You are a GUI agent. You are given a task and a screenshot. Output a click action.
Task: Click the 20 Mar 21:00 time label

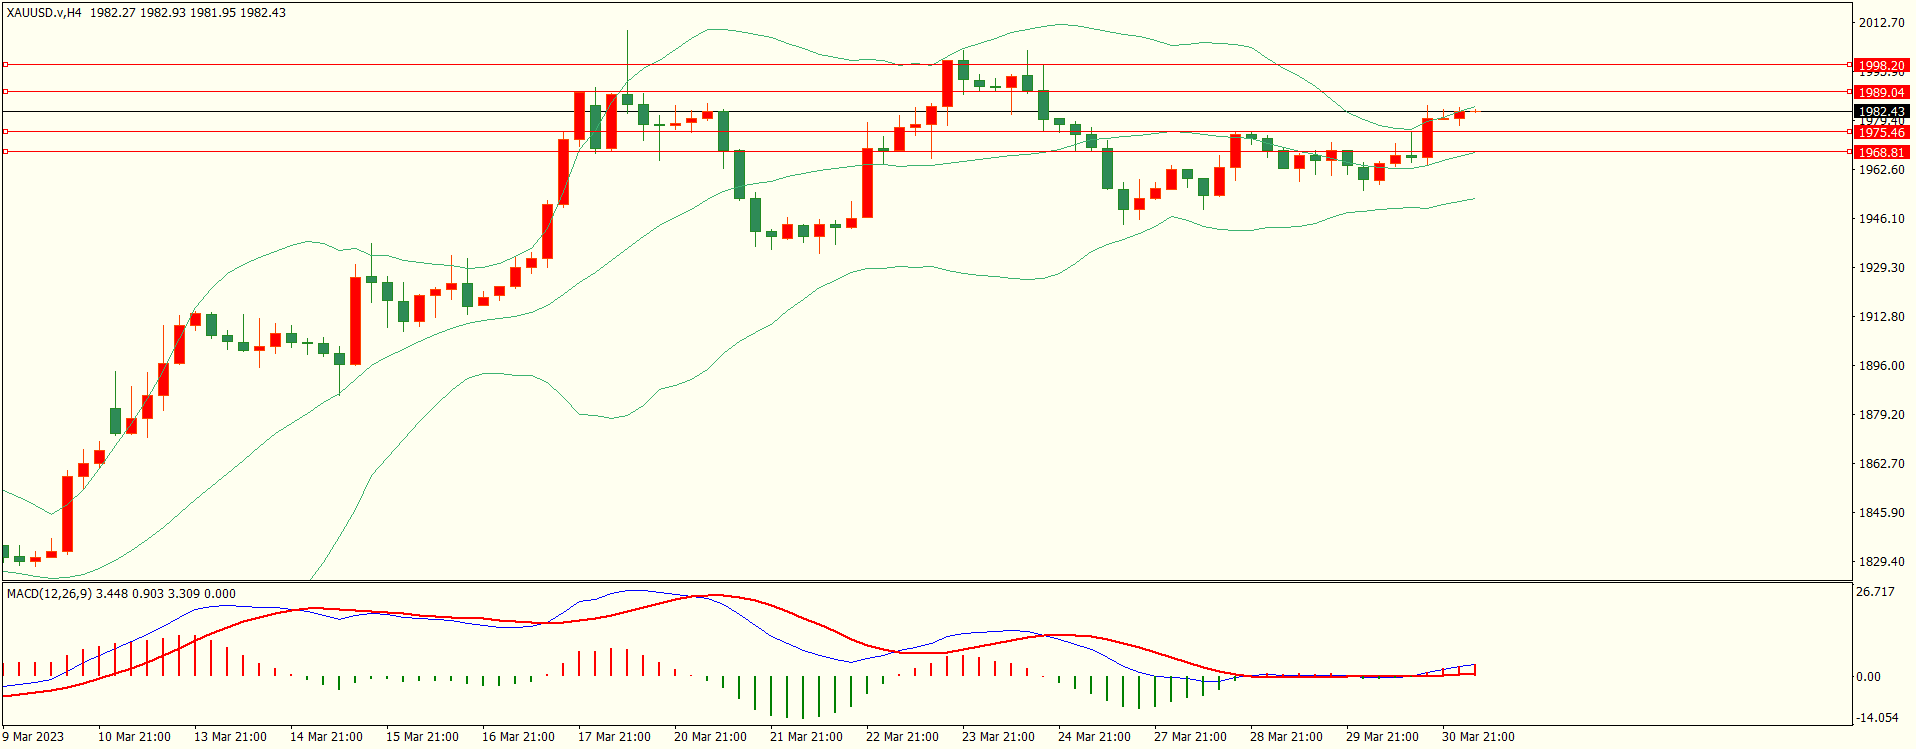click(x=710, y=737)
